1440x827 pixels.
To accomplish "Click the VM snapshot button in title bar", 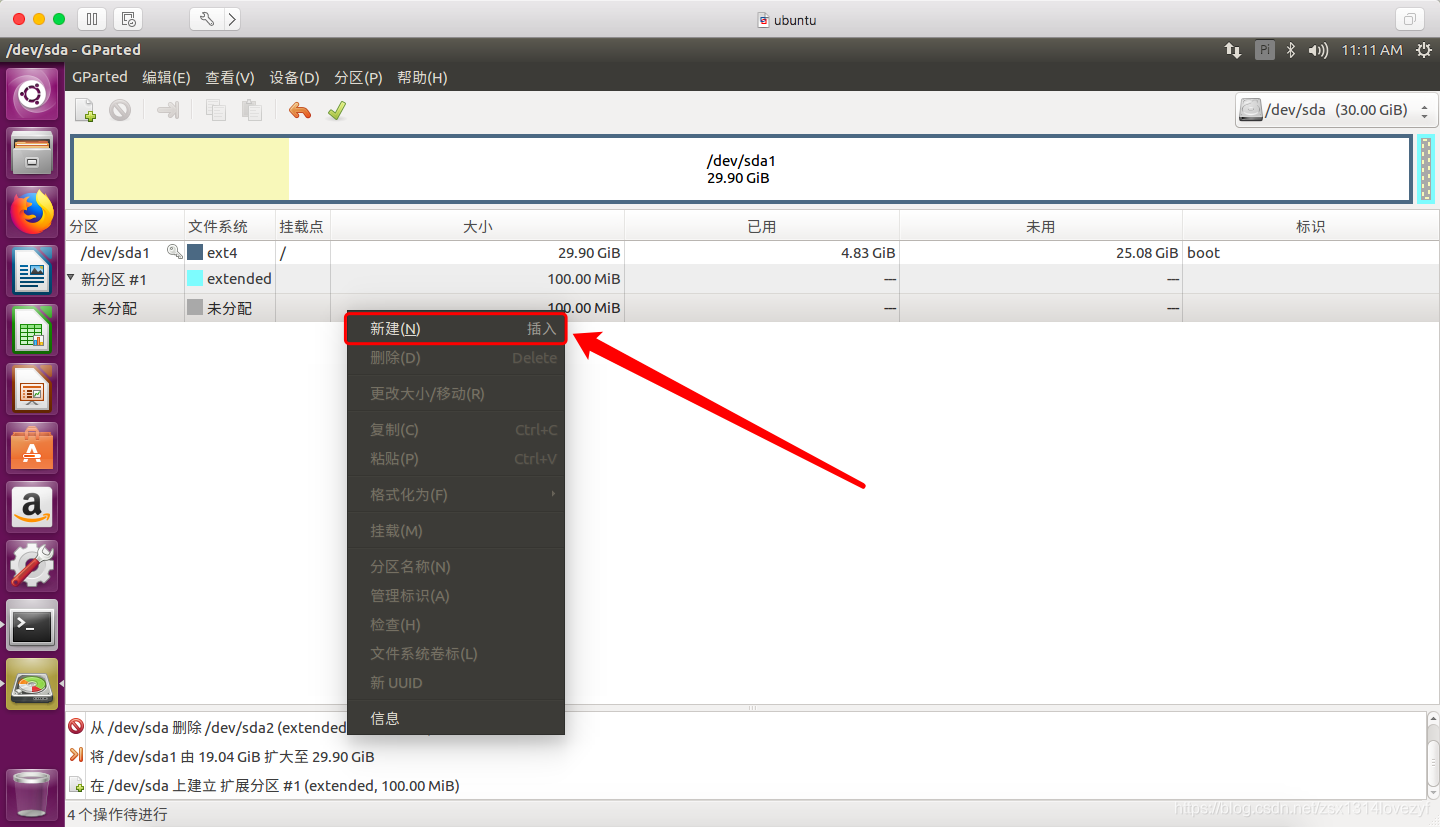I will (128, 19).
